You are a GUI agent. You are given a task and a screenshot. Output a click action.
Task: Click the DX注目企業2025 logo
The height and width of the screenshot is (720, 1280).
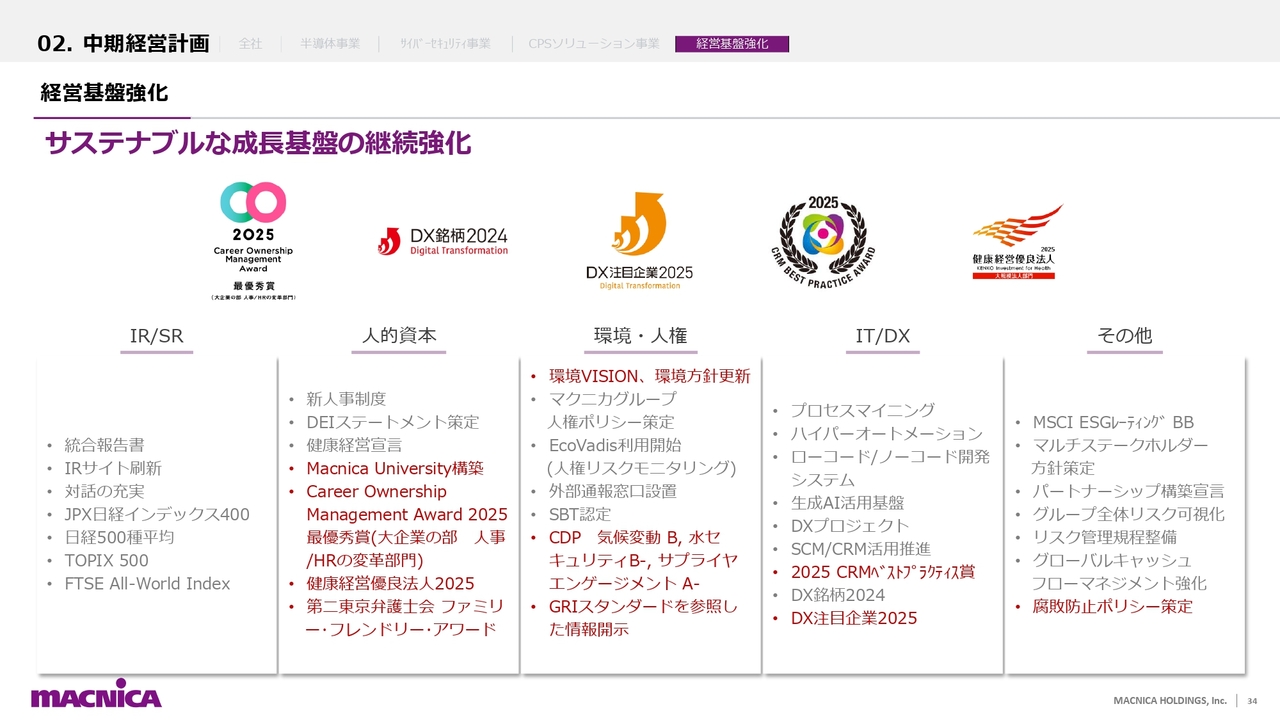point(639,241)
